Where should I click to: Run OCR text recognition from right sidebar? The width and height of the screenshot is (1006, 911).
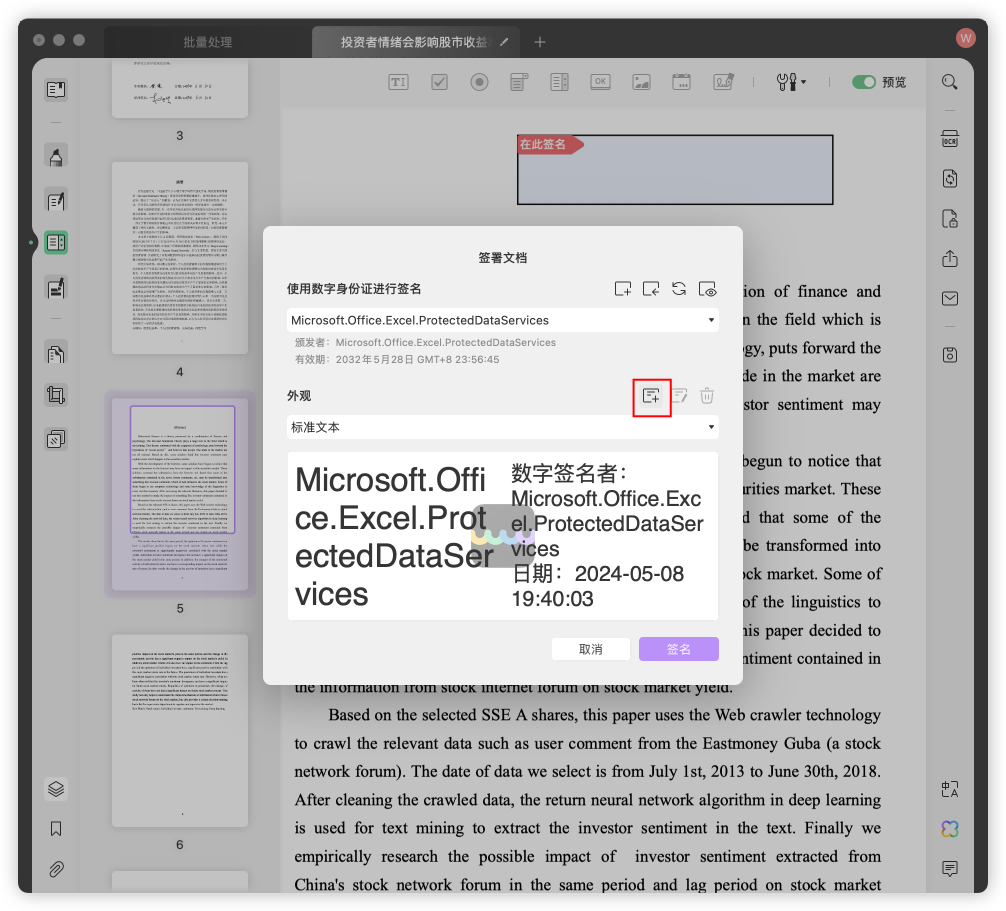(950, 139)
